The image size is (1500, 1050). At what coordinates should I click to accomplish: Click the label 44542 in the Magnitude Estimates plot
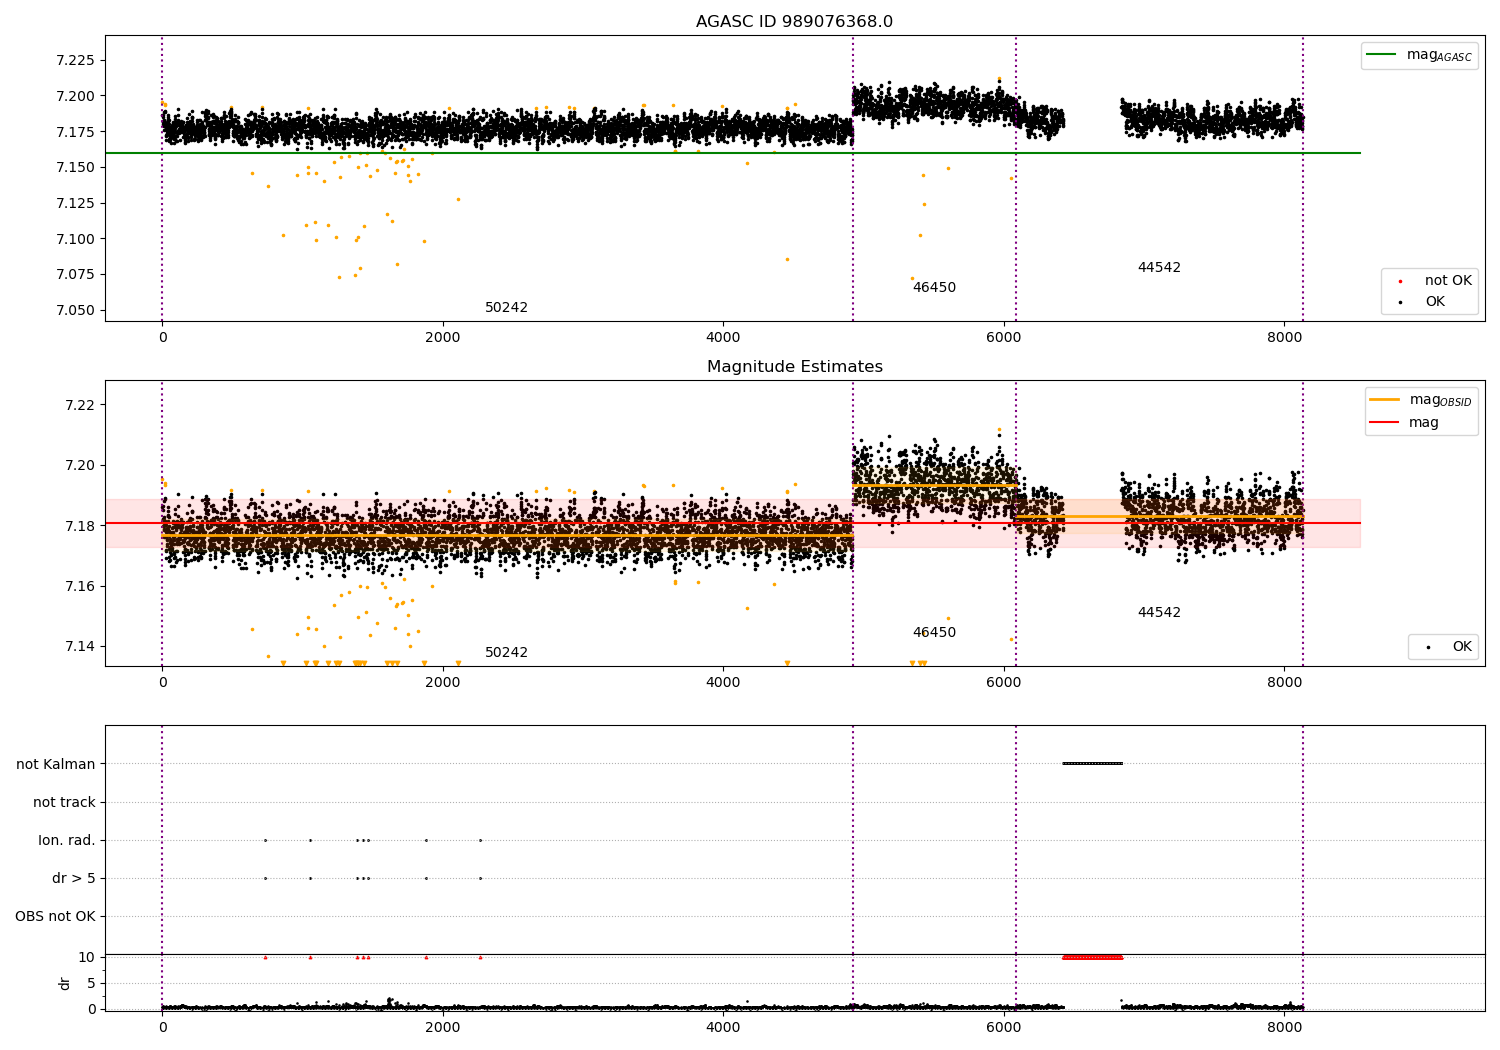(x=1159, y=613)
